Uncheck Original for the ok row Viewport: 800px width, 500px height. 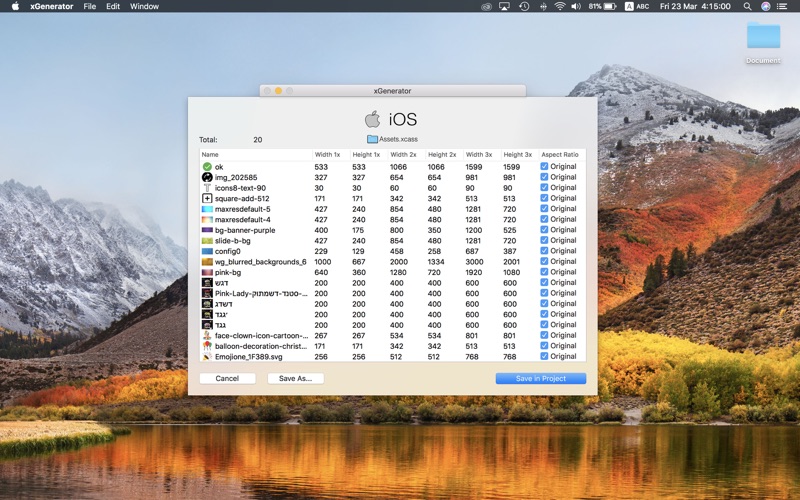pos(544,166)
